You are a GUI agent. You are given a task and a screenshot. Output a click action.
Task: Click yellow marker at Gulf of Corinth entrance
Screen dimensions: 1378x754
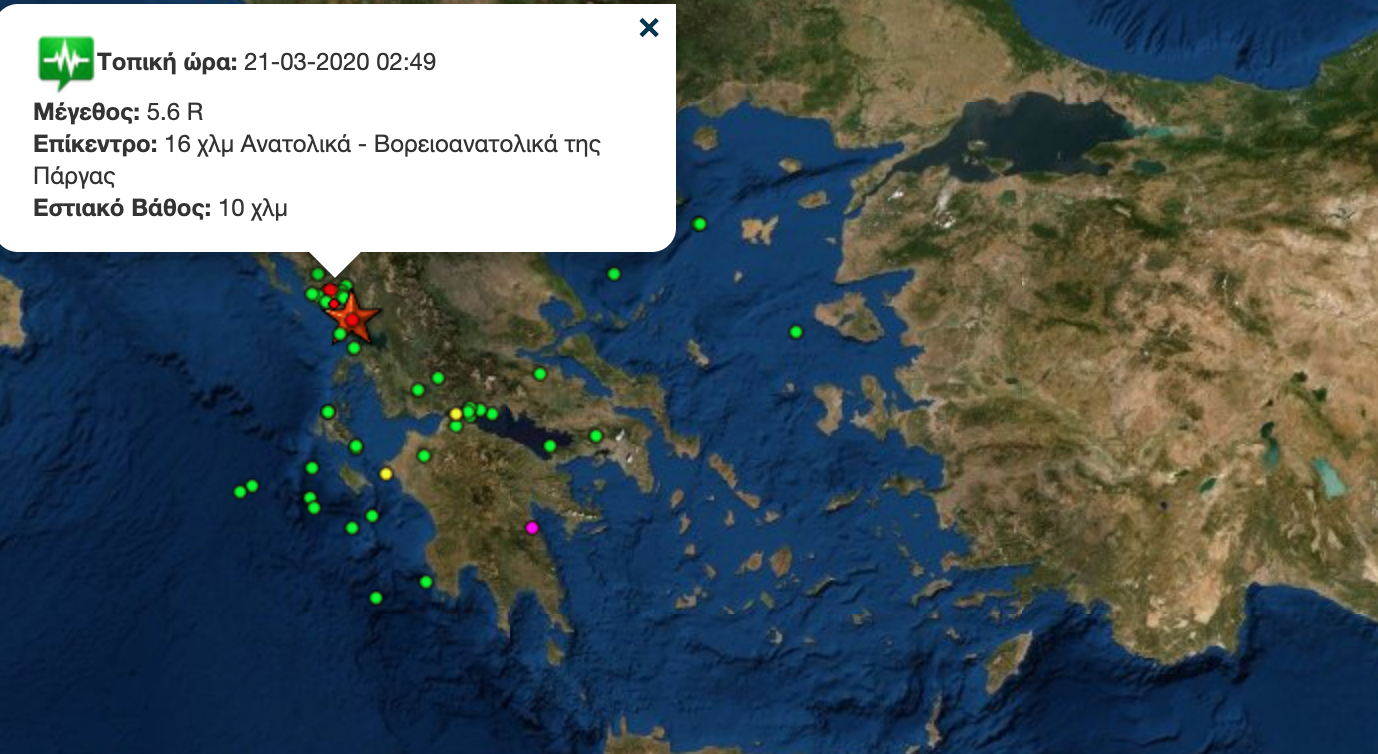point(456,413)
